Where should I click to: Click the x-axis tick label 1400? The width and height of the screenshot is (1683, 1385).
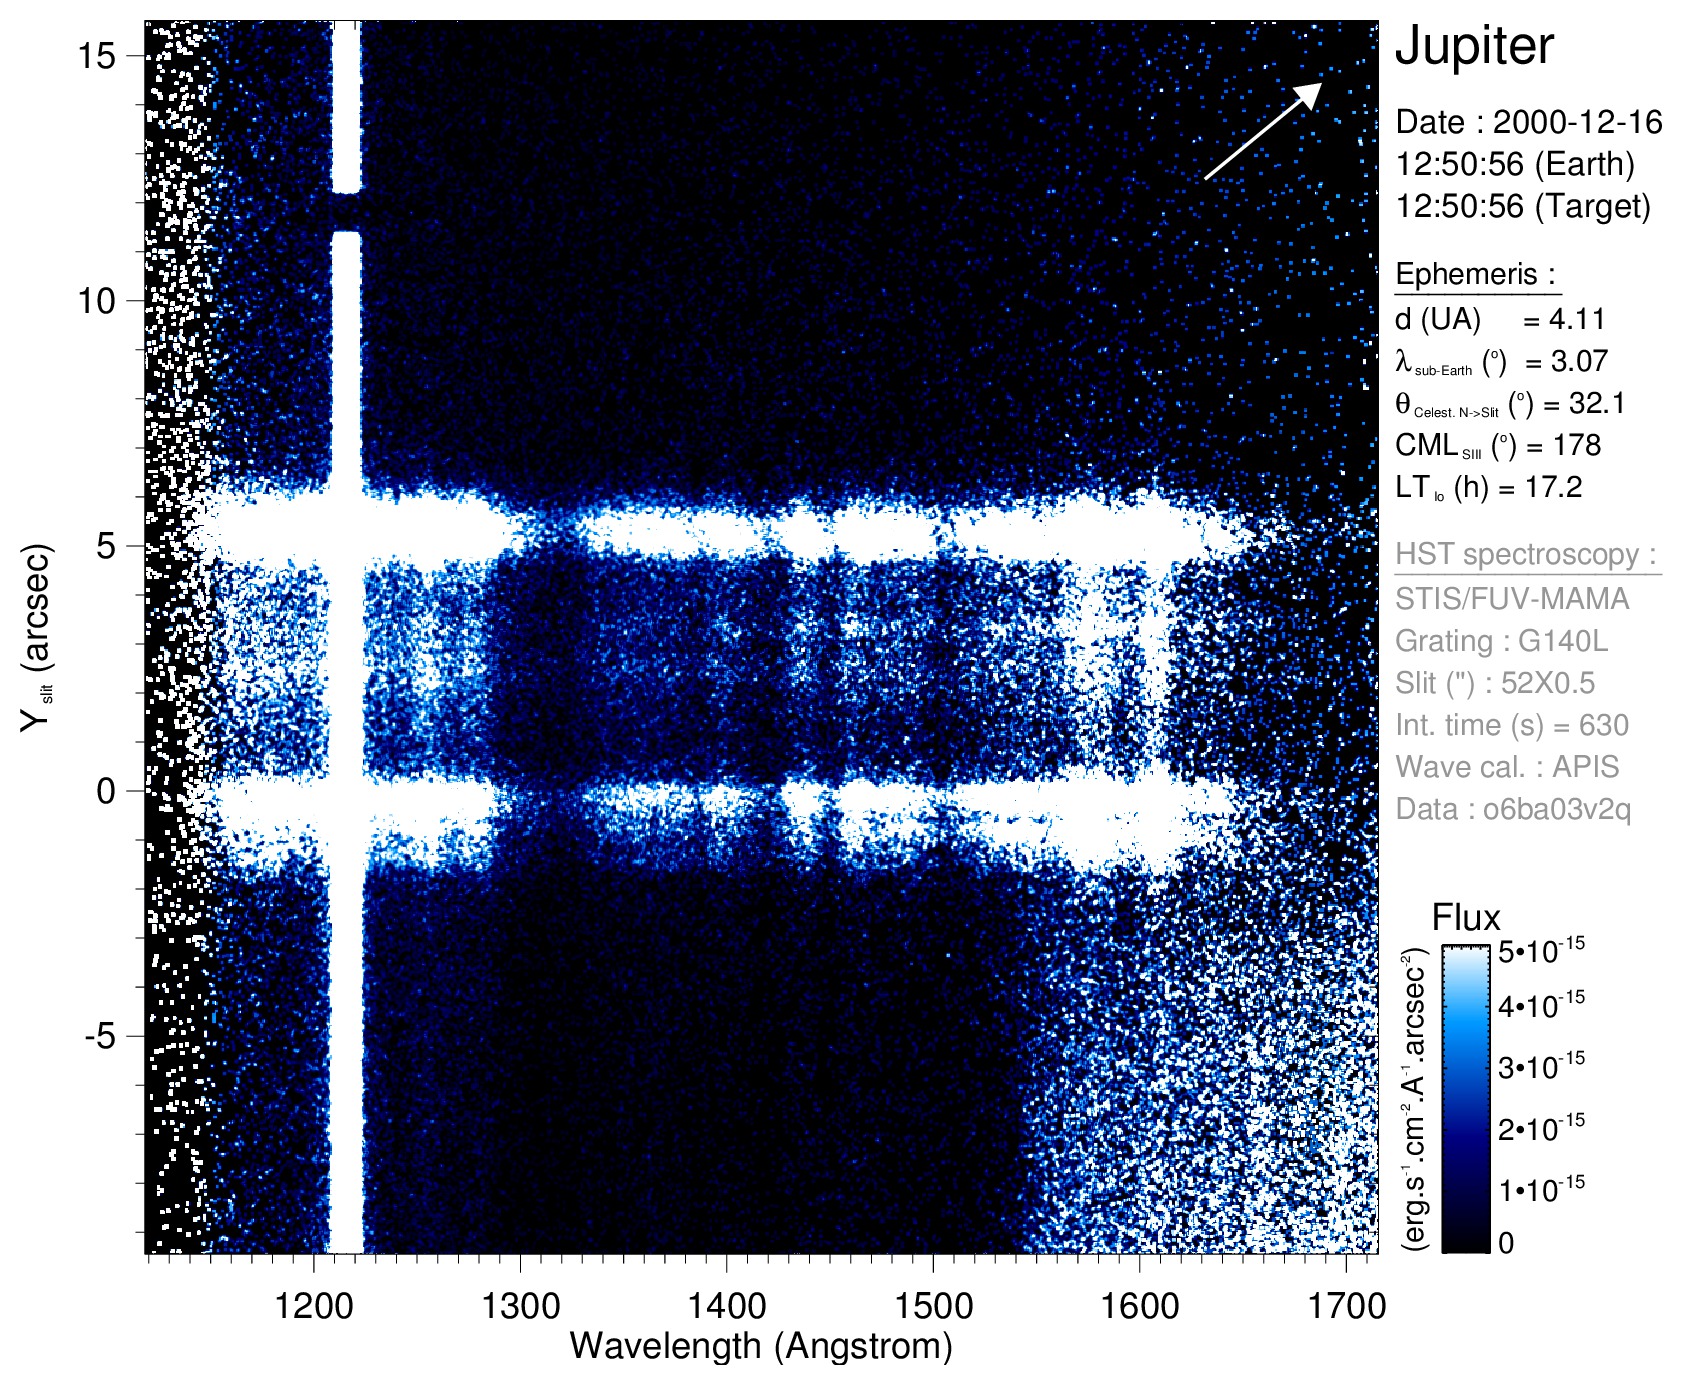click(x=726, y=1306)
